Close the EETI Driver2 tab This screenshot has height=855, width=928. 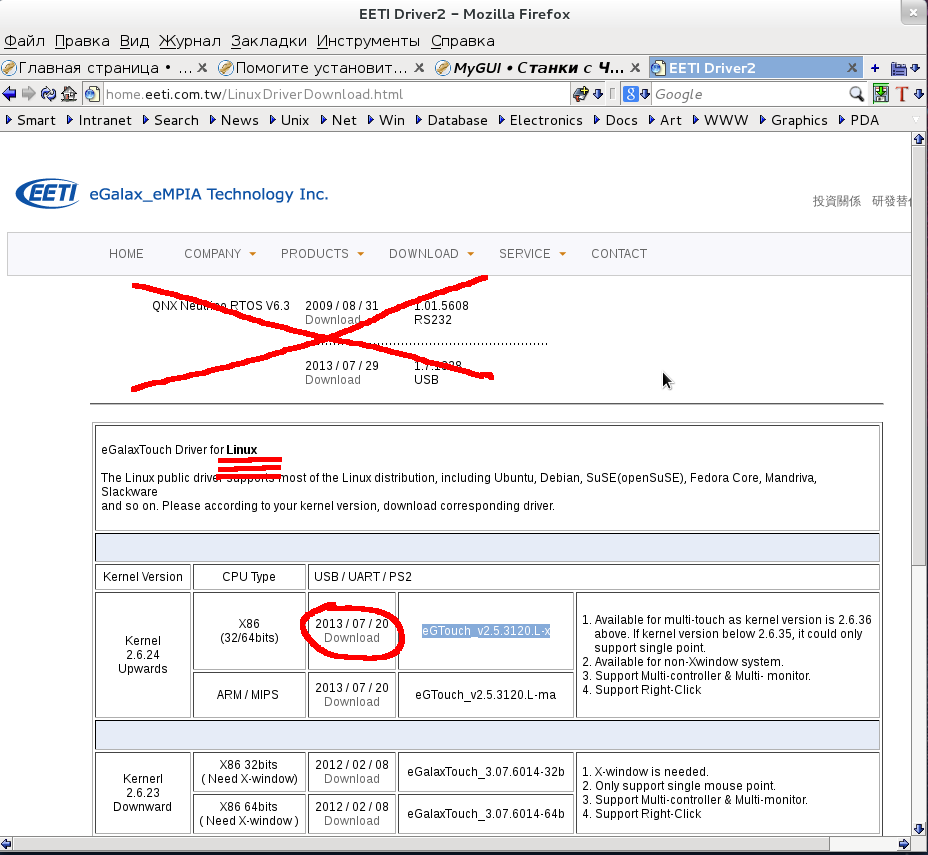852,67
